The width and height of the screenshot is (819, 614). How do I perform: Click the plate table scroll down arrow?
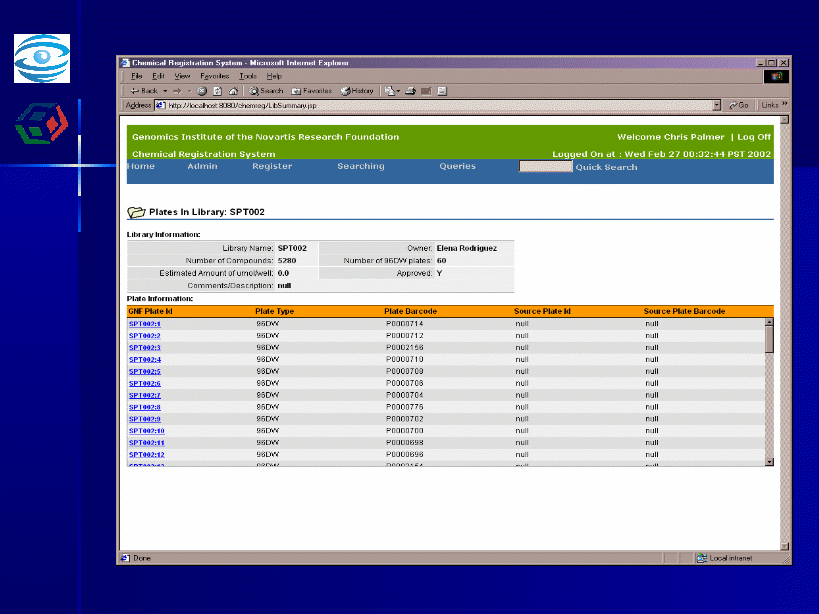tap(769, 461)
